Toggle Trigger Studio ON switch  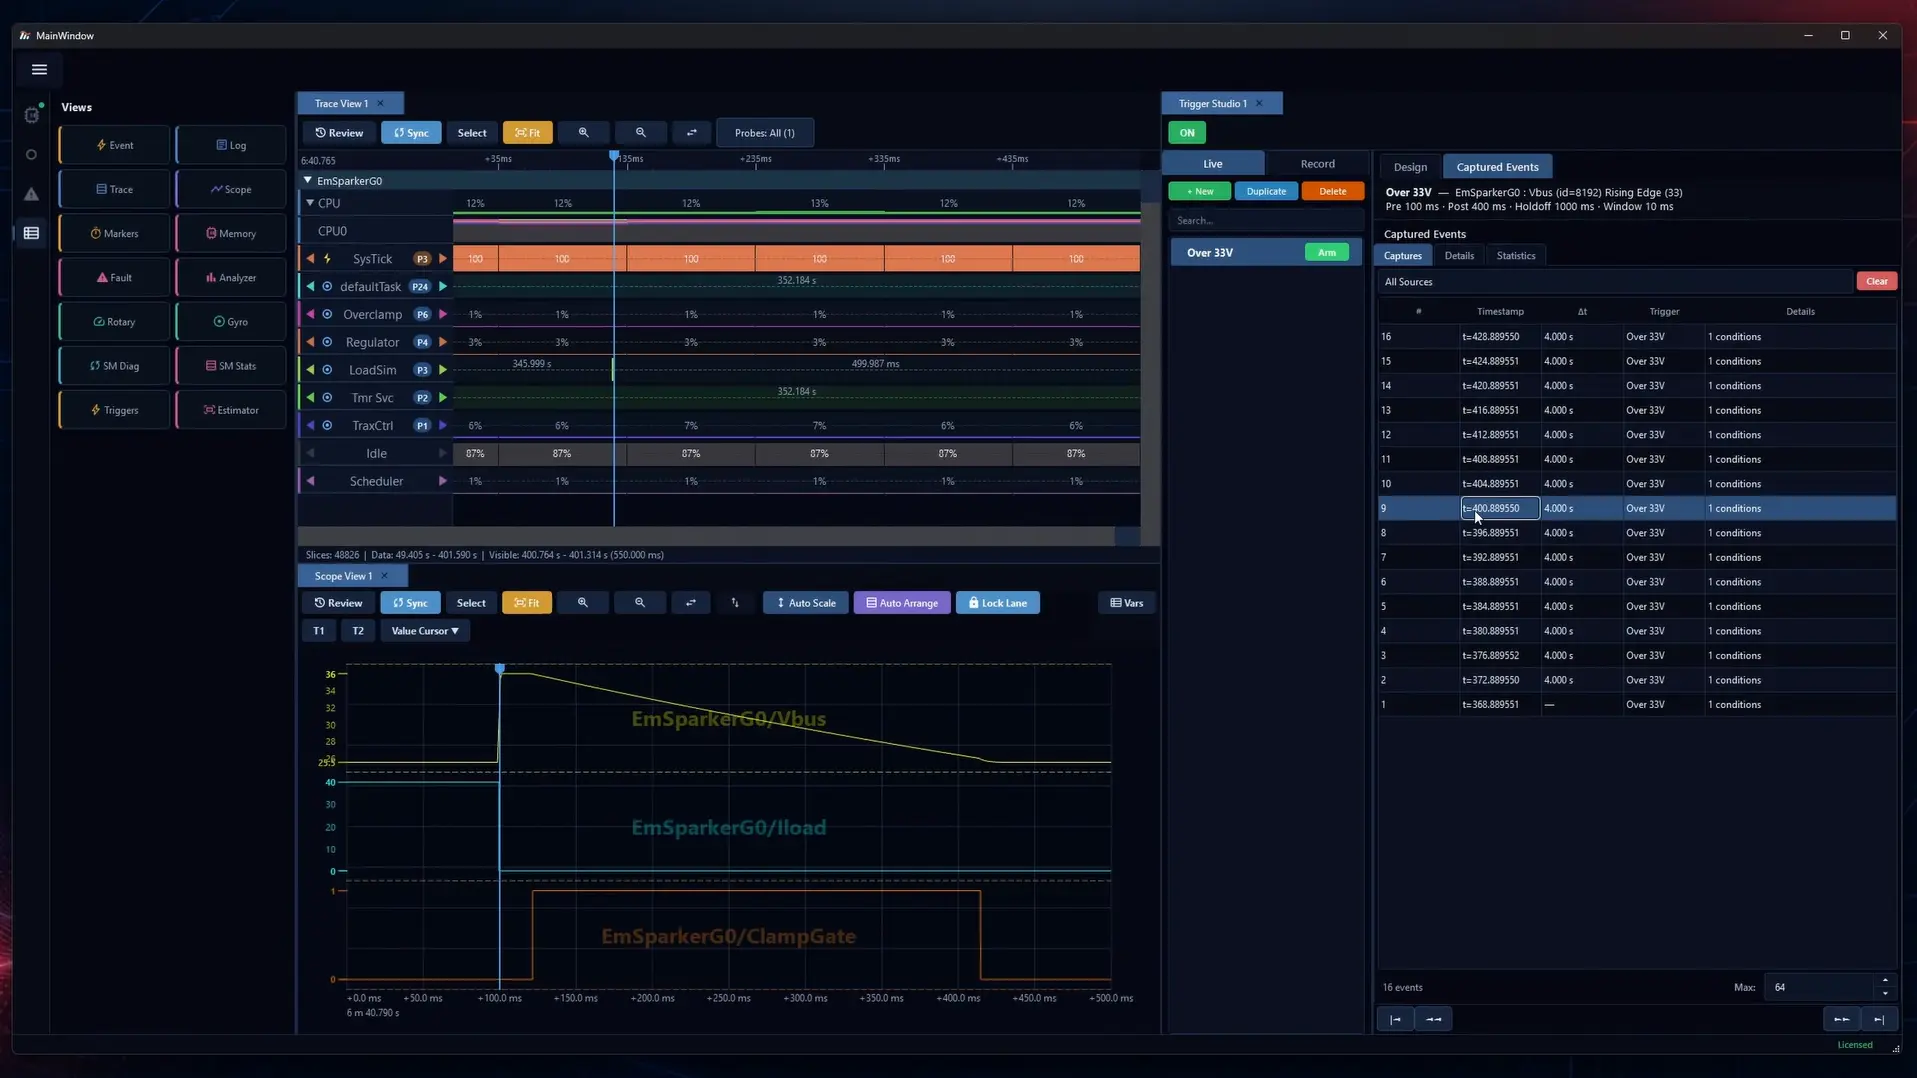pos(1187,132)
